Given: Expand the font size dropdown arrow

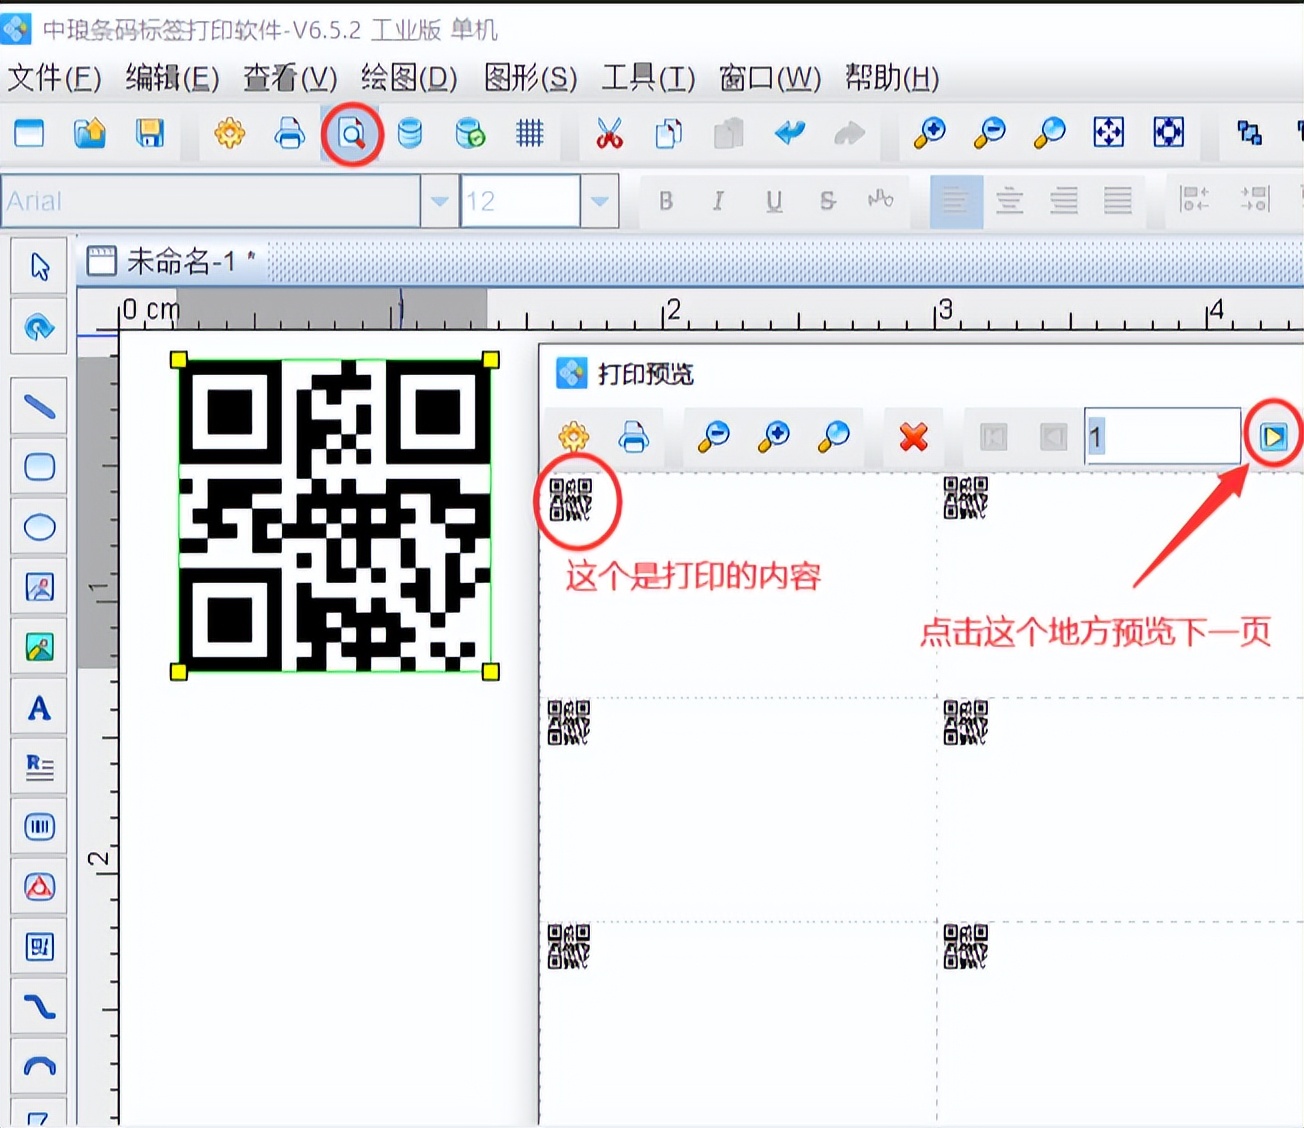Looking at the screenshot, I should (599, 201).
